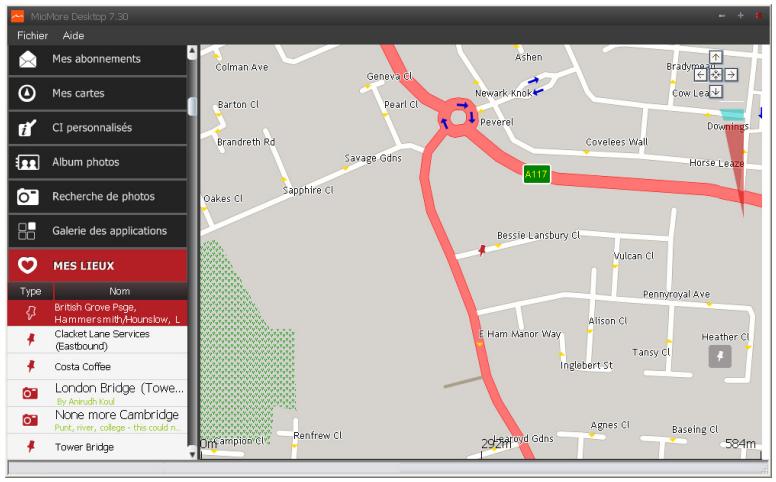Viewport: 776px width, 482px height.
Task: Pan map down with the down arrow
Action: point(716,92)
